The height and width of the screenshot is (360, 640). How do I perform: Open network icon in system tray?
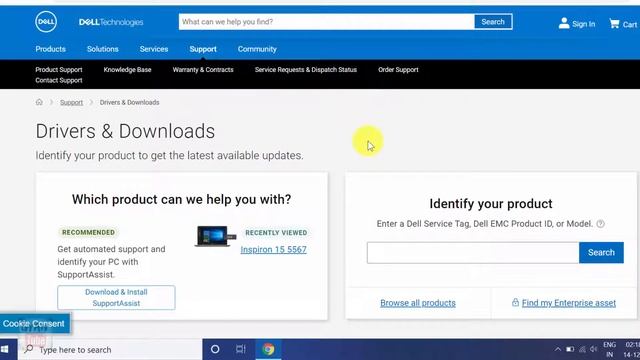582,349
